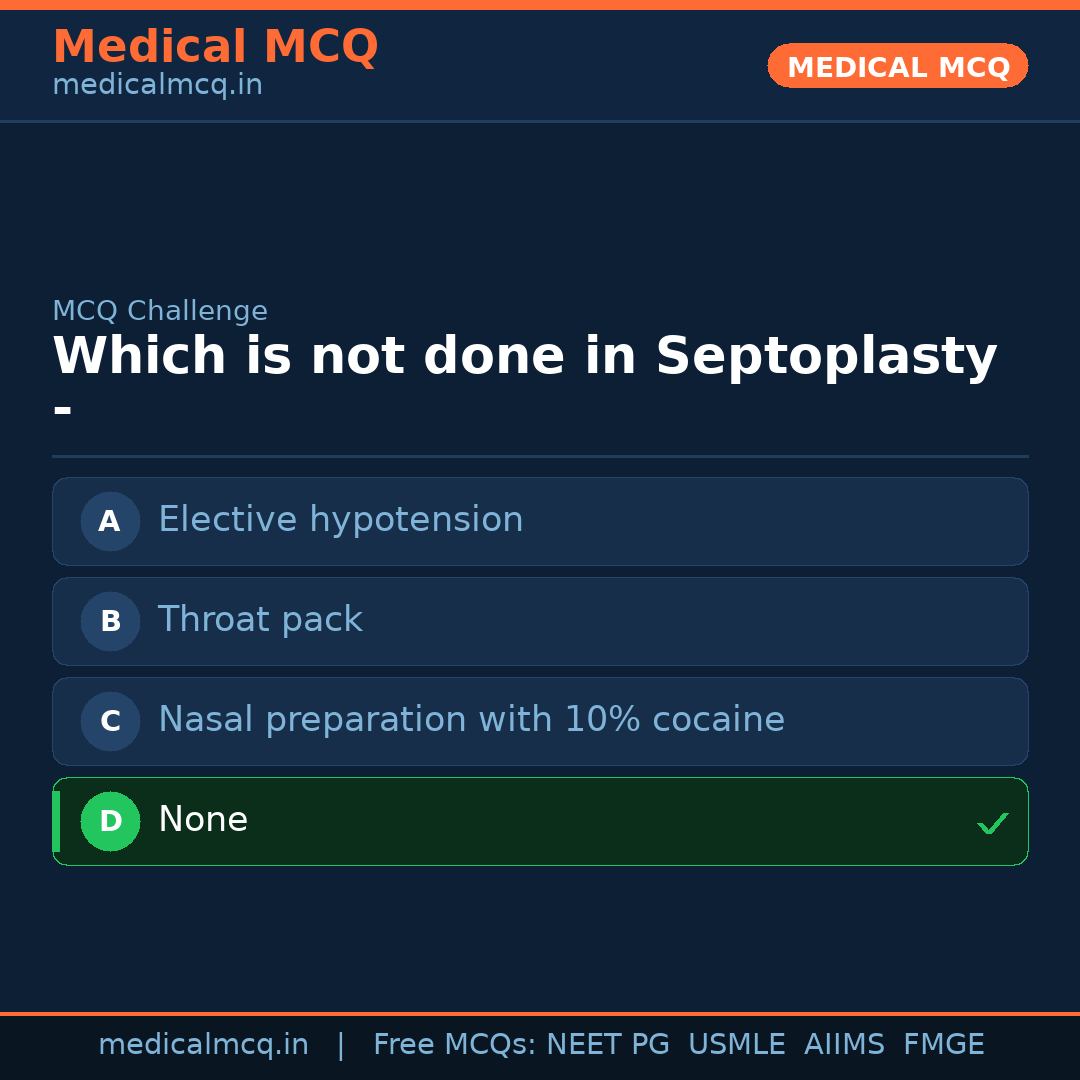
Task: Select the letter B circle icon
Action: pyautogui.click(x=110, y=621)
